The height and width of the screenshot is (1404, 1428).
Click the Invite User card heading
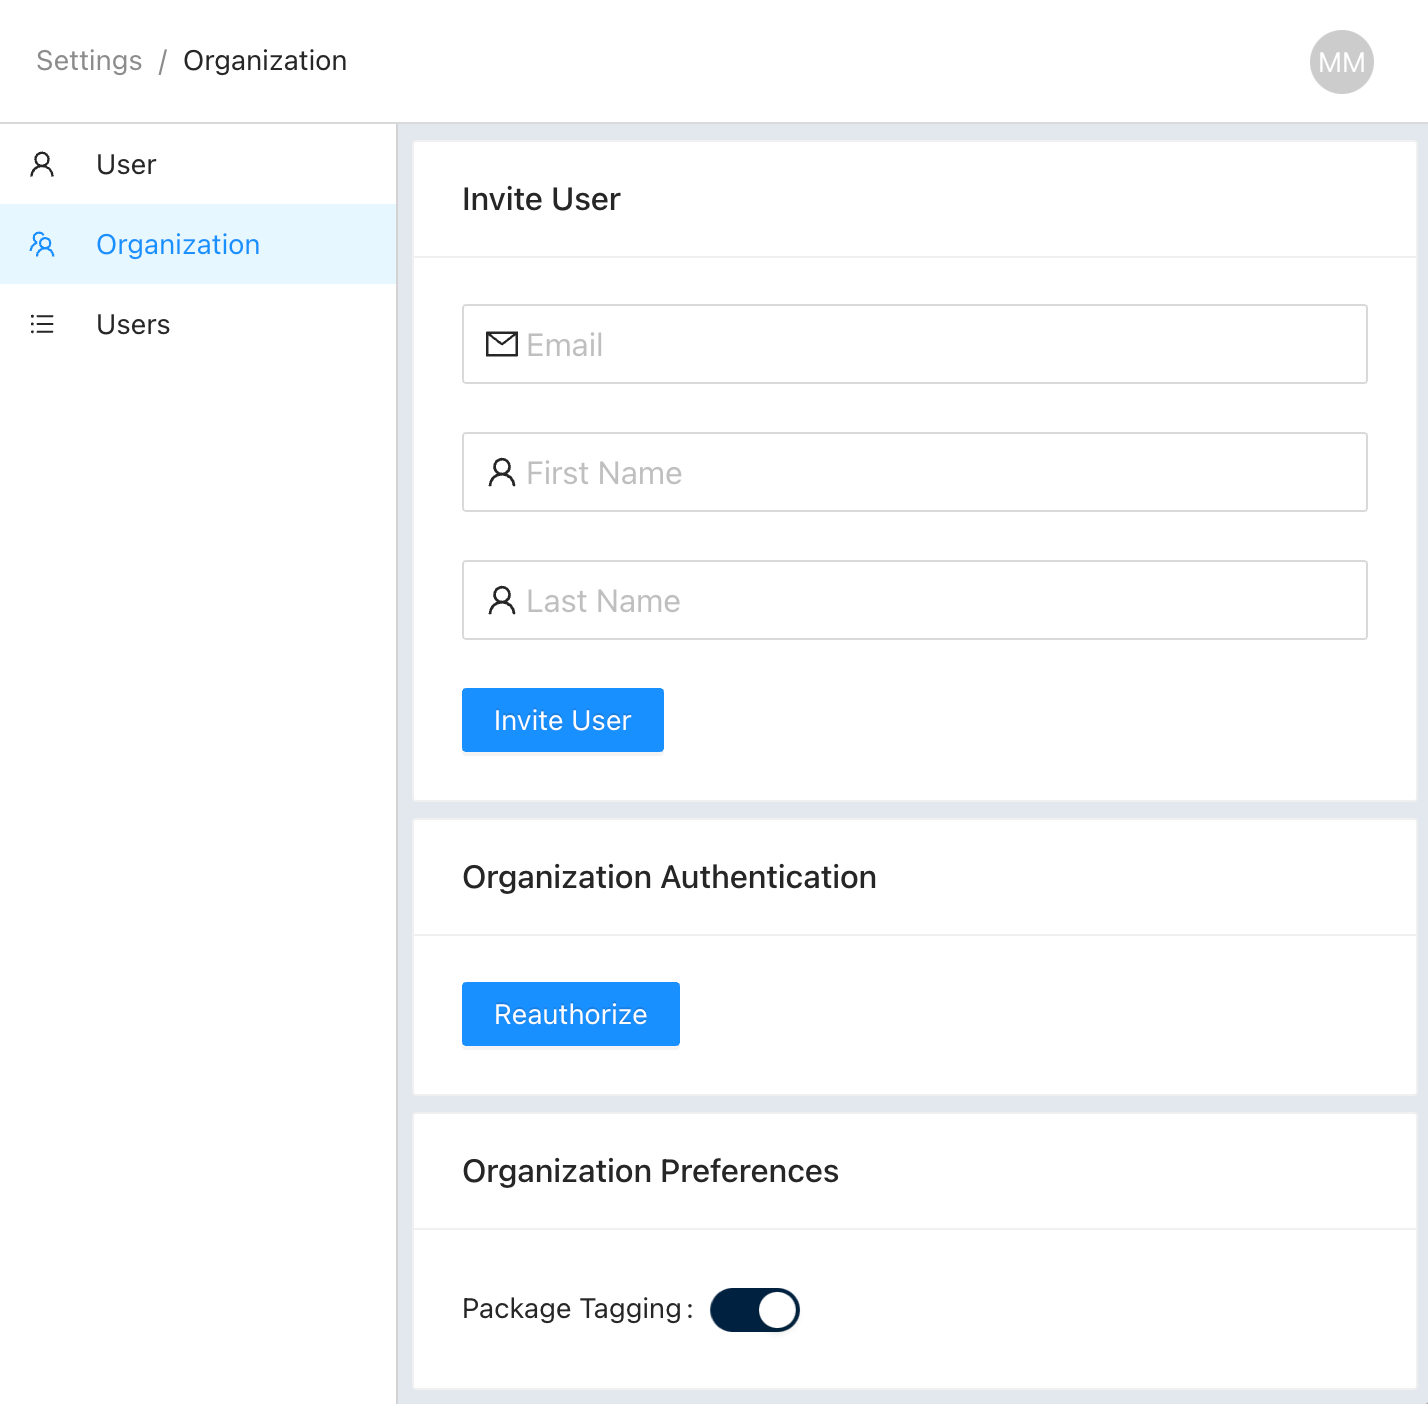pyautogui.click(x=541, y=199)
